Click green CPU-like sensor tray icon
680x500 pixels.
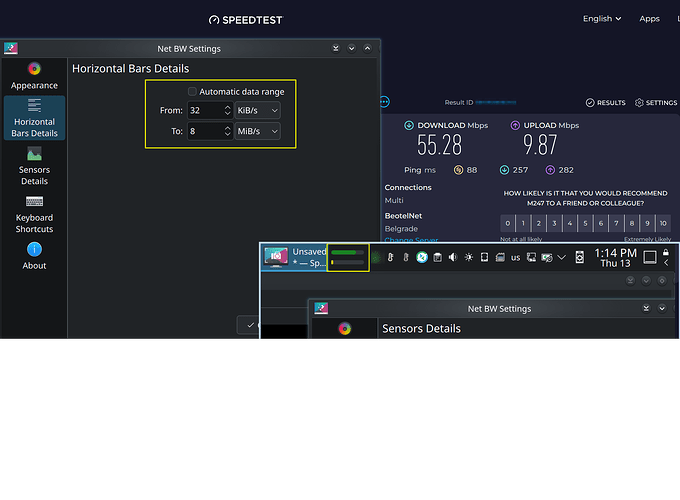pyautogui.click(x=376, y=258)
